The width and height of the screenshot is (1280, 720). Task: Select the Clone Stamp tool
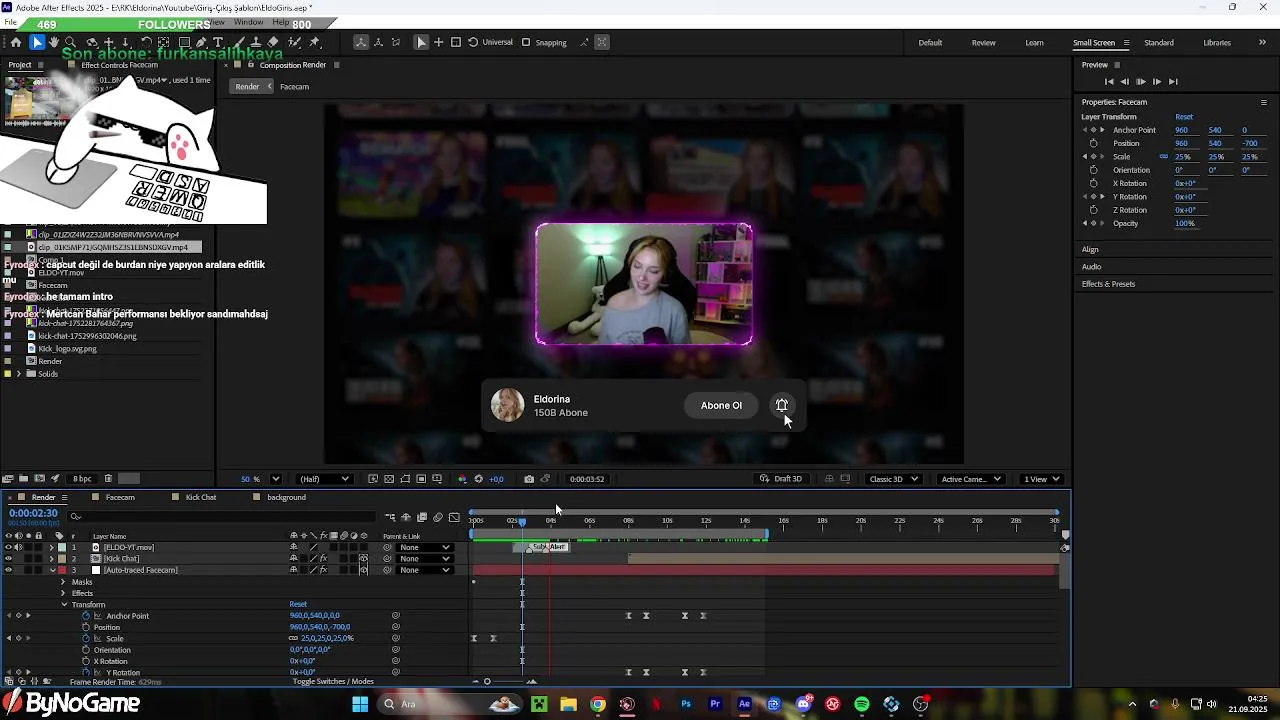[256, 42]
